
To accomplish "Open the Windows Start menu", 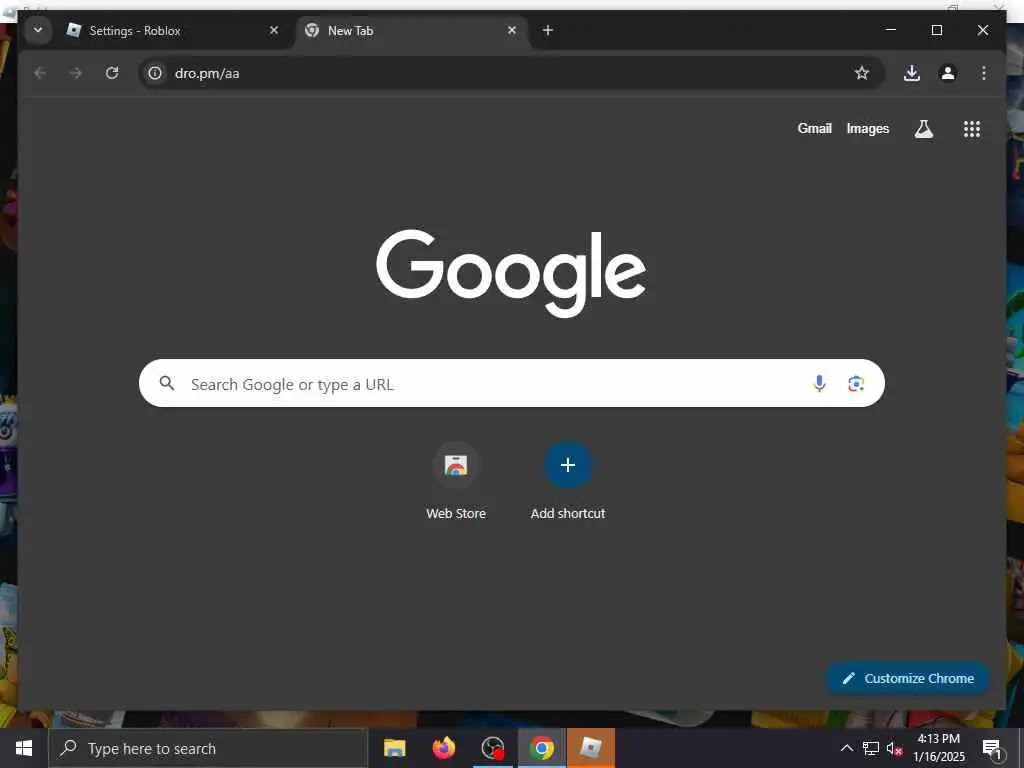I will [x=24, y=748].
